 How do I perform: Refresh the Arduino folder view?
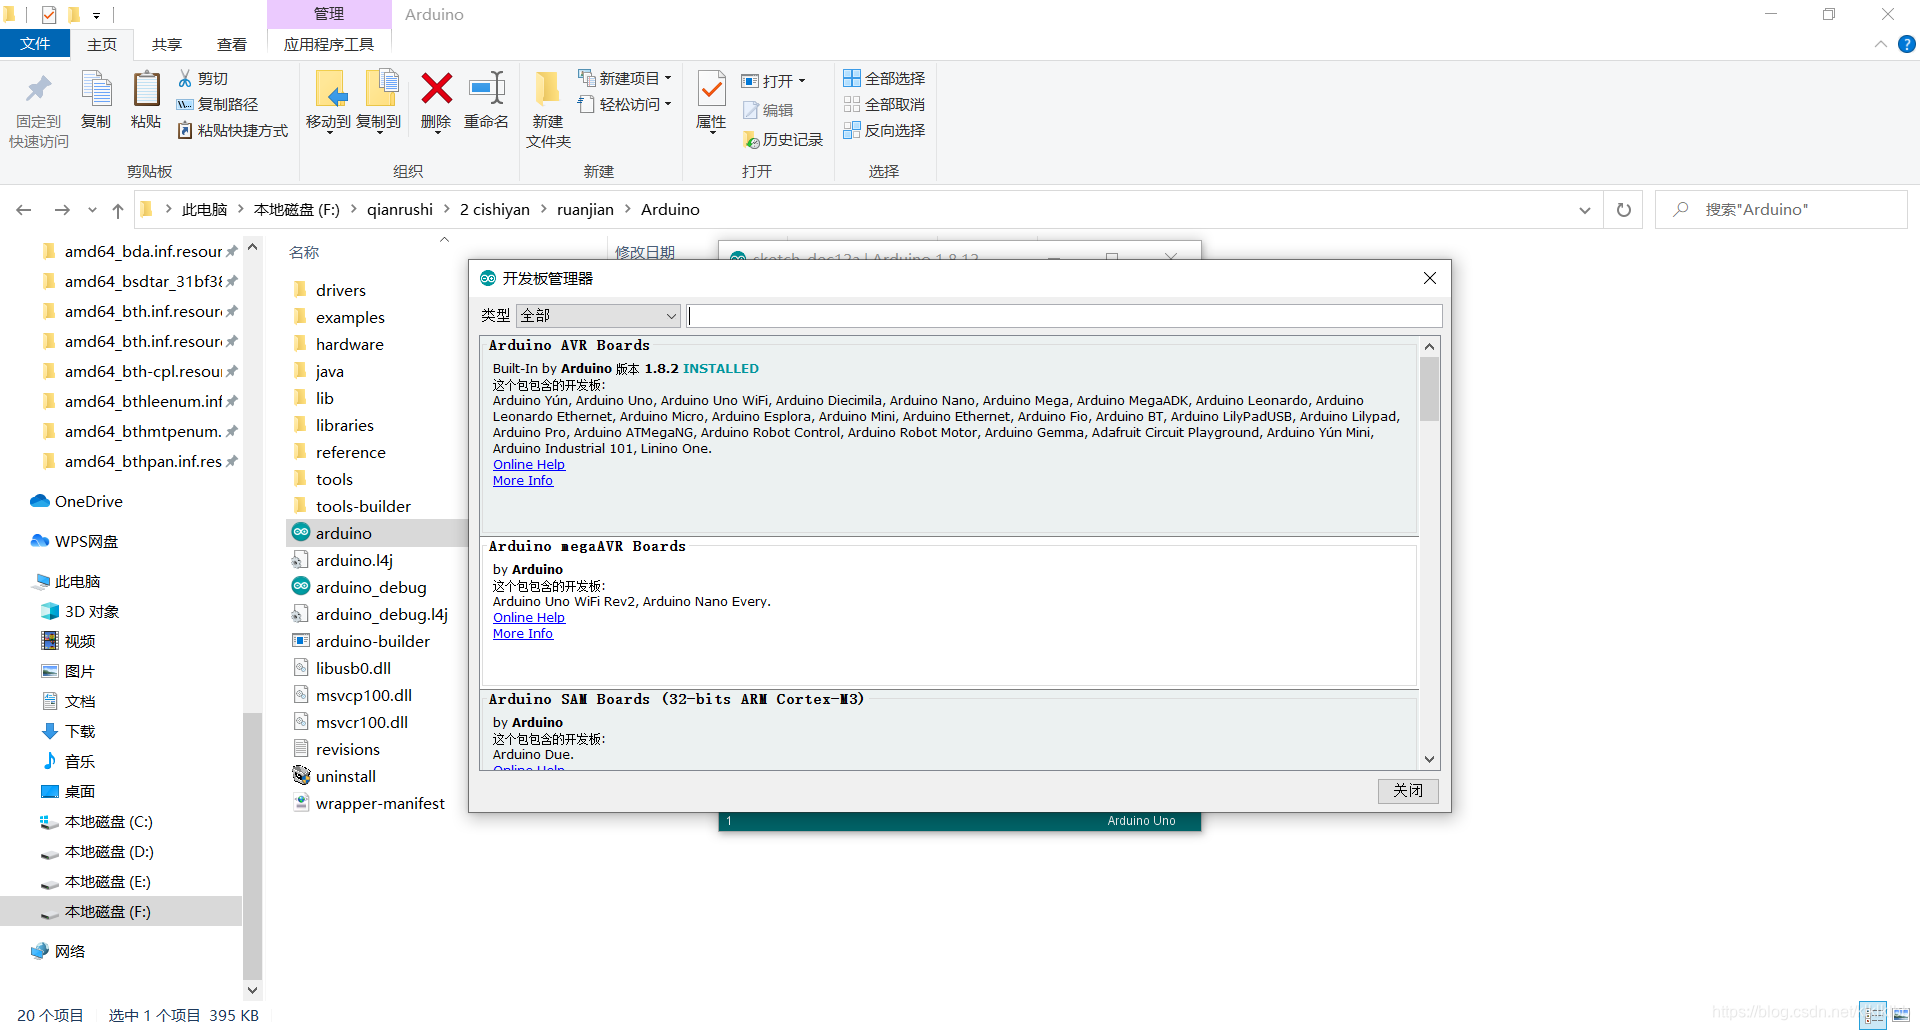tap(1624, 210)
